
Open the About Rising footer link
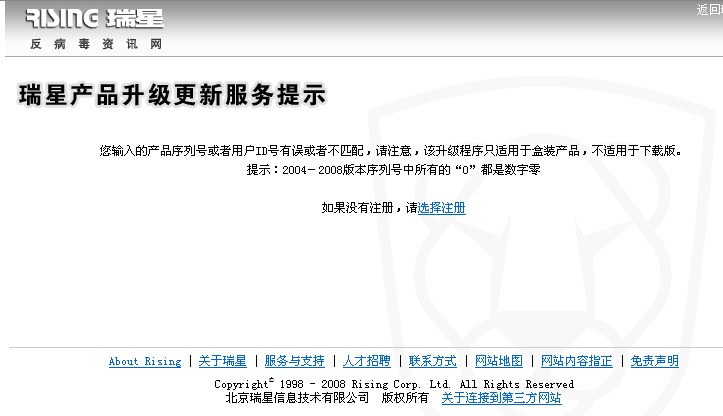145,362
